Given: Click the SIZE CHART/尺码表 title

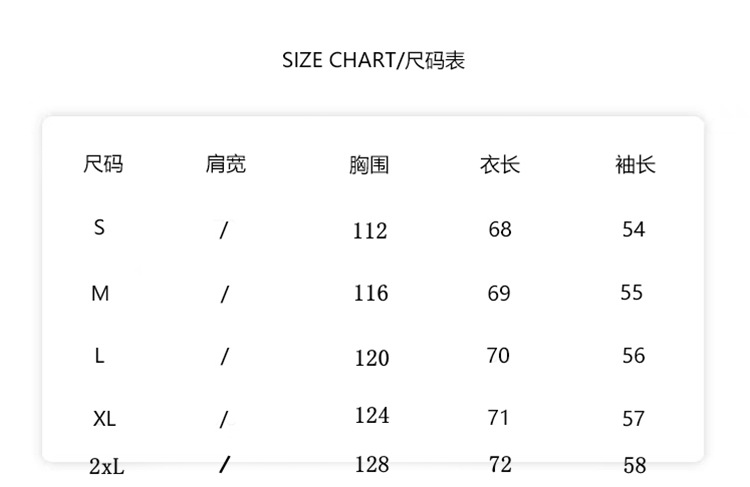Looking at the screenshot, I should 374,61.
